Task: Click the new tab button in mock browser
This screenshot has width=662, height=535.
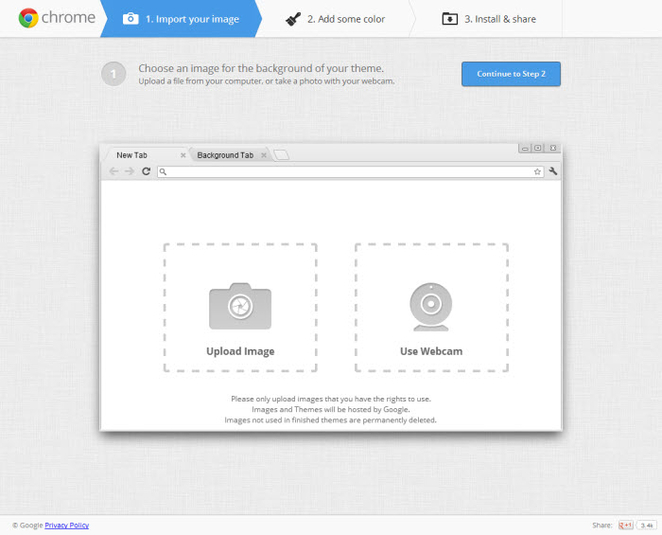Action: [x=281, y=155]
